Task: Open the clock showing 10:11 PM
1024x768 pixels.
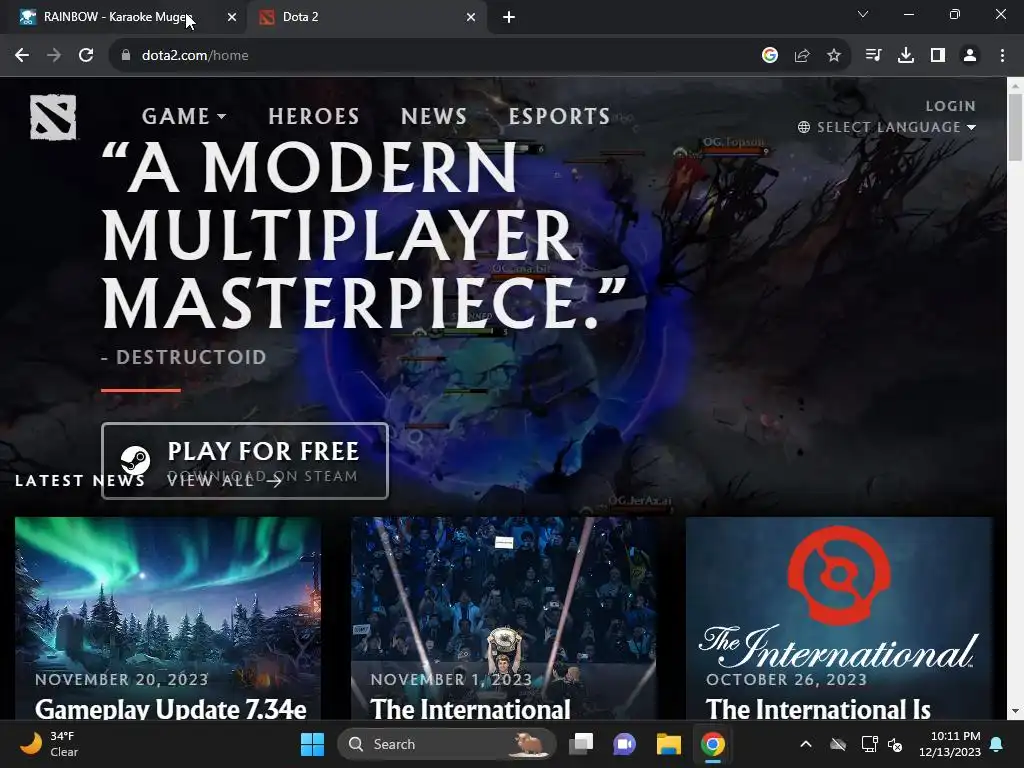Action: [x=950, y=744]
